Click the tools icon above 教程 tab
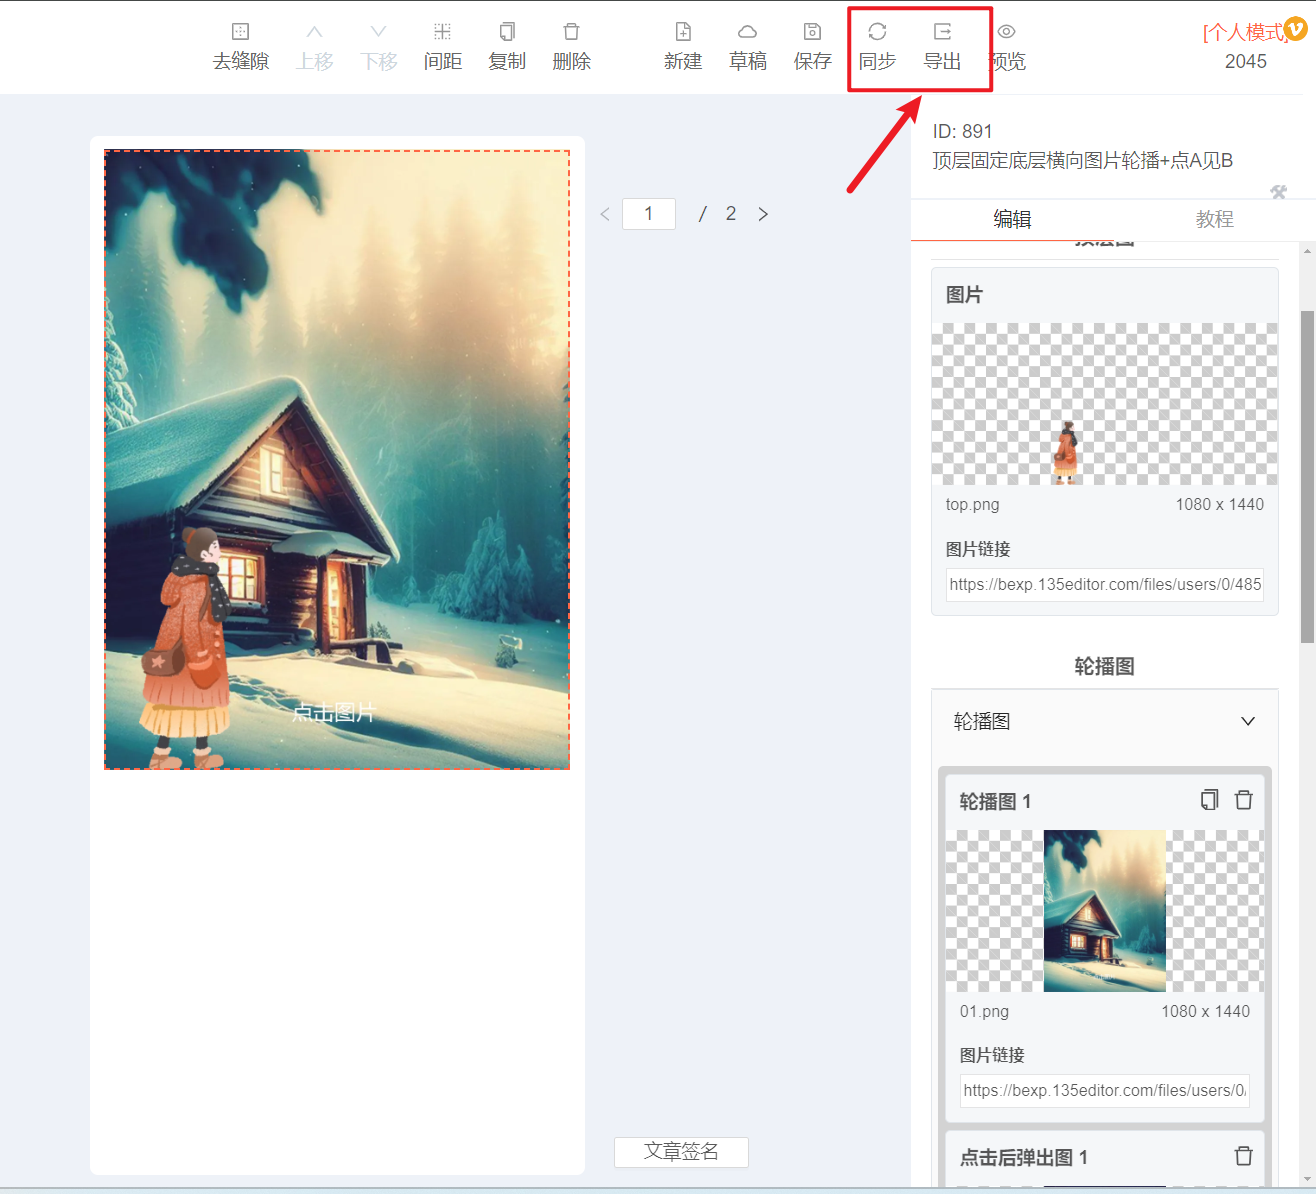The height and width of the screenshot is (1194, 1316). (1278, 192)
